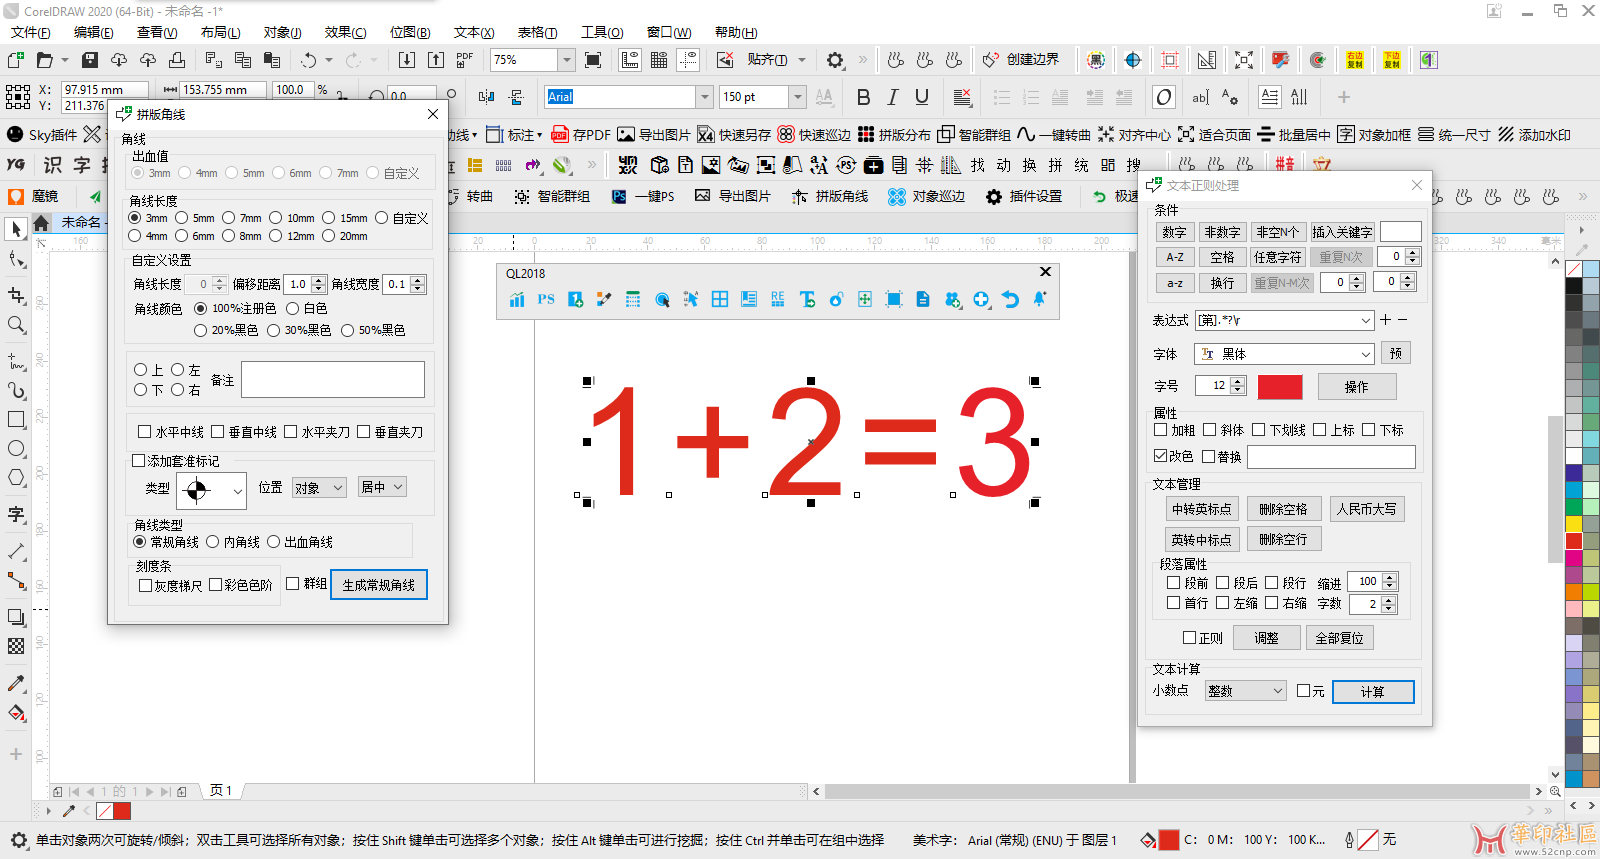
Task: Select the Ellipse tool
Action: point(16,449)
